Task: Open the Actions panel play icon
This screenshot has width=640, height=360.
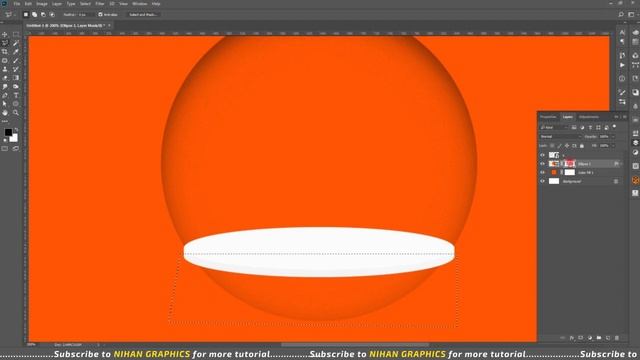Action: pyautogui.click(x=622, y=65)
